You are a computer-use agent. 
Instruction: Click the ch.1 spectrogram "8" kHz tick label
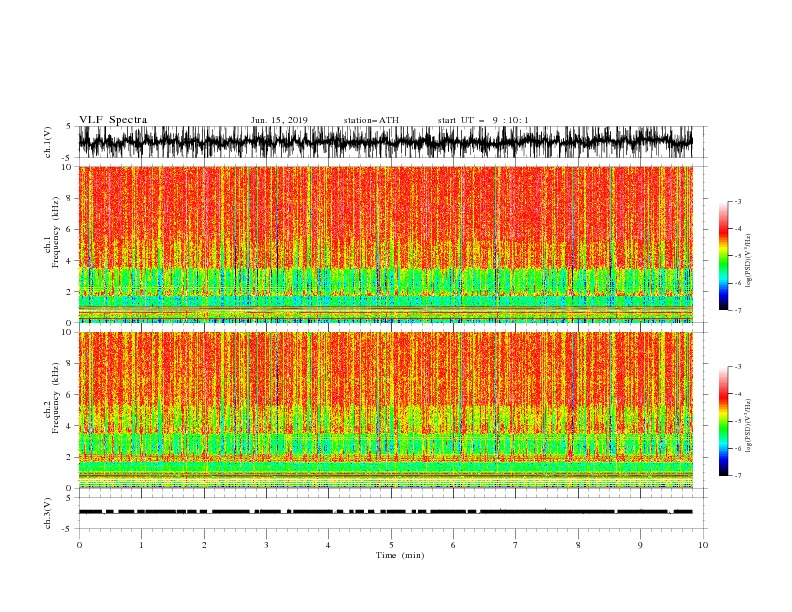click(x=69, y=198)
